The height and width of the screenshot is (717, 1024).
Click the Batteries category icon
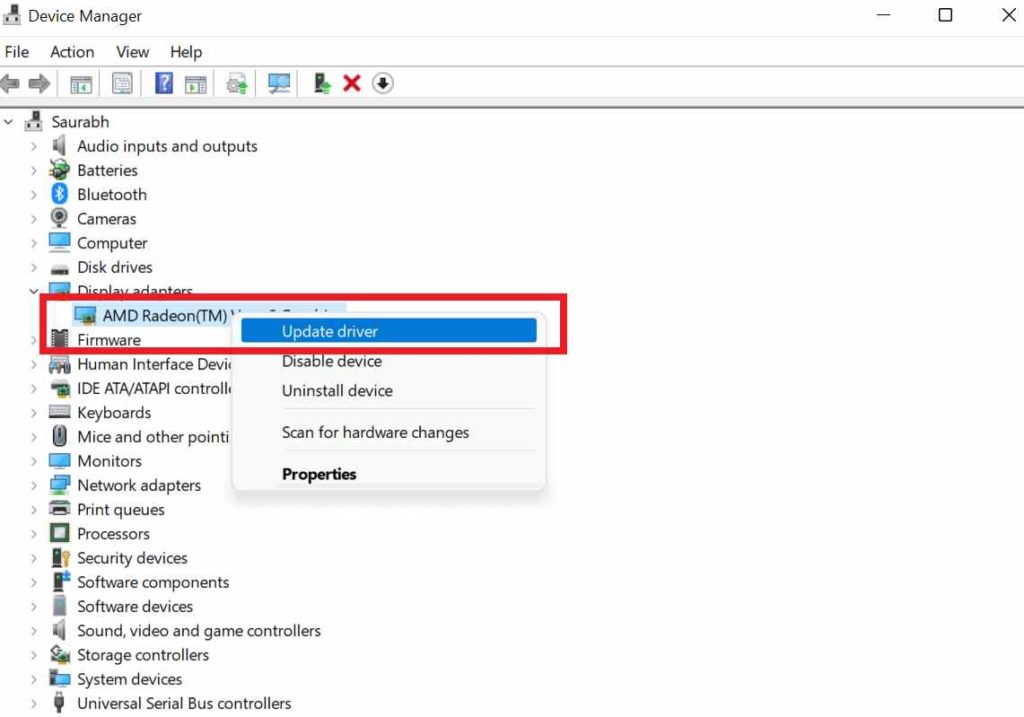point(59,170)
